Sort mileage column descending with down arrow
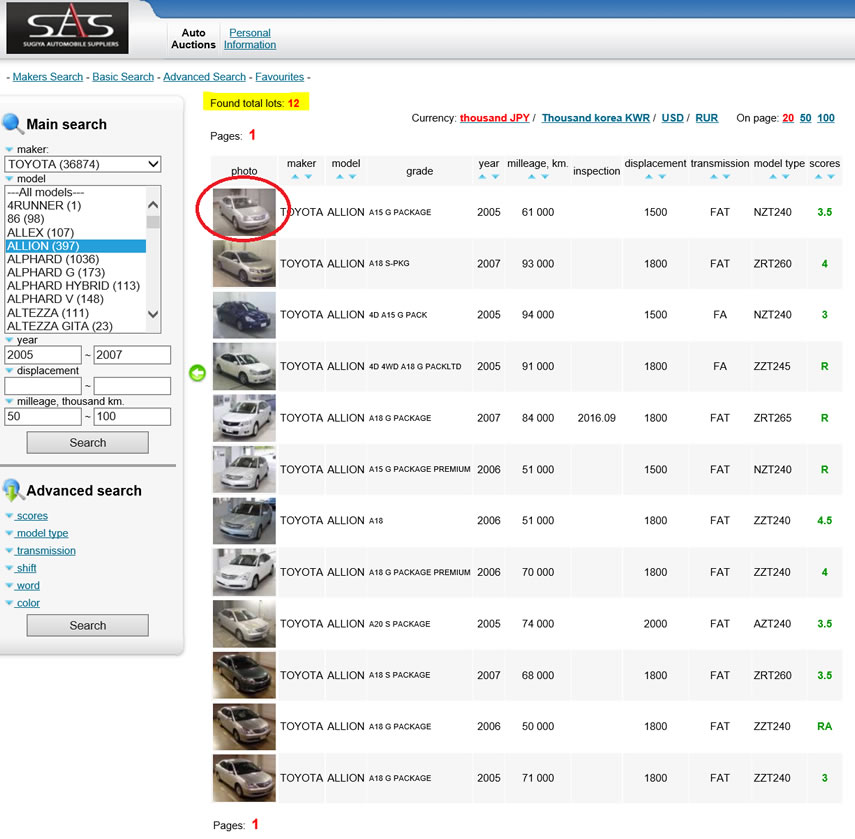This screenshot has height=839, width=855. coord(545,177)
